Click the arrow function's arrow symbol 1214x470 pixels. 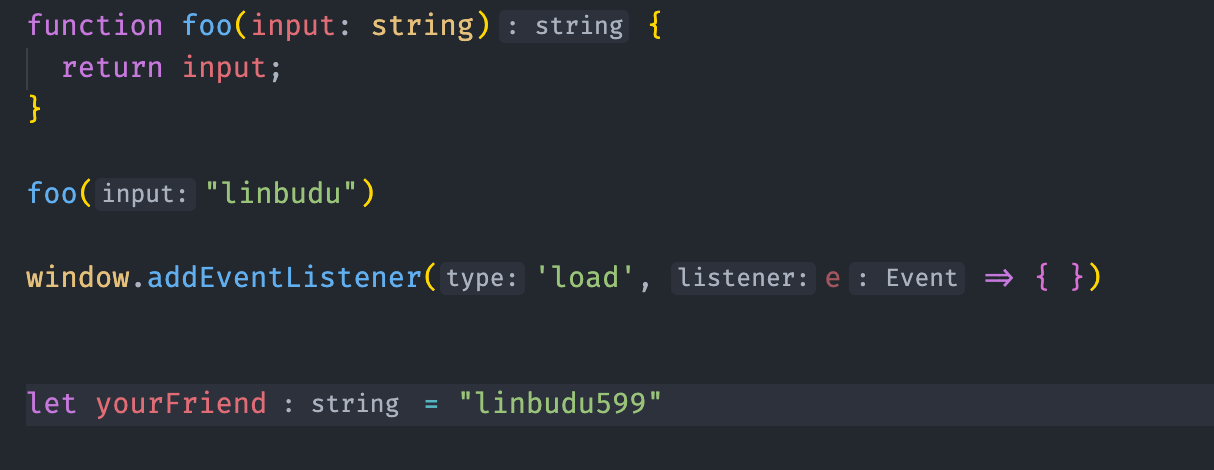click(999, 278)
